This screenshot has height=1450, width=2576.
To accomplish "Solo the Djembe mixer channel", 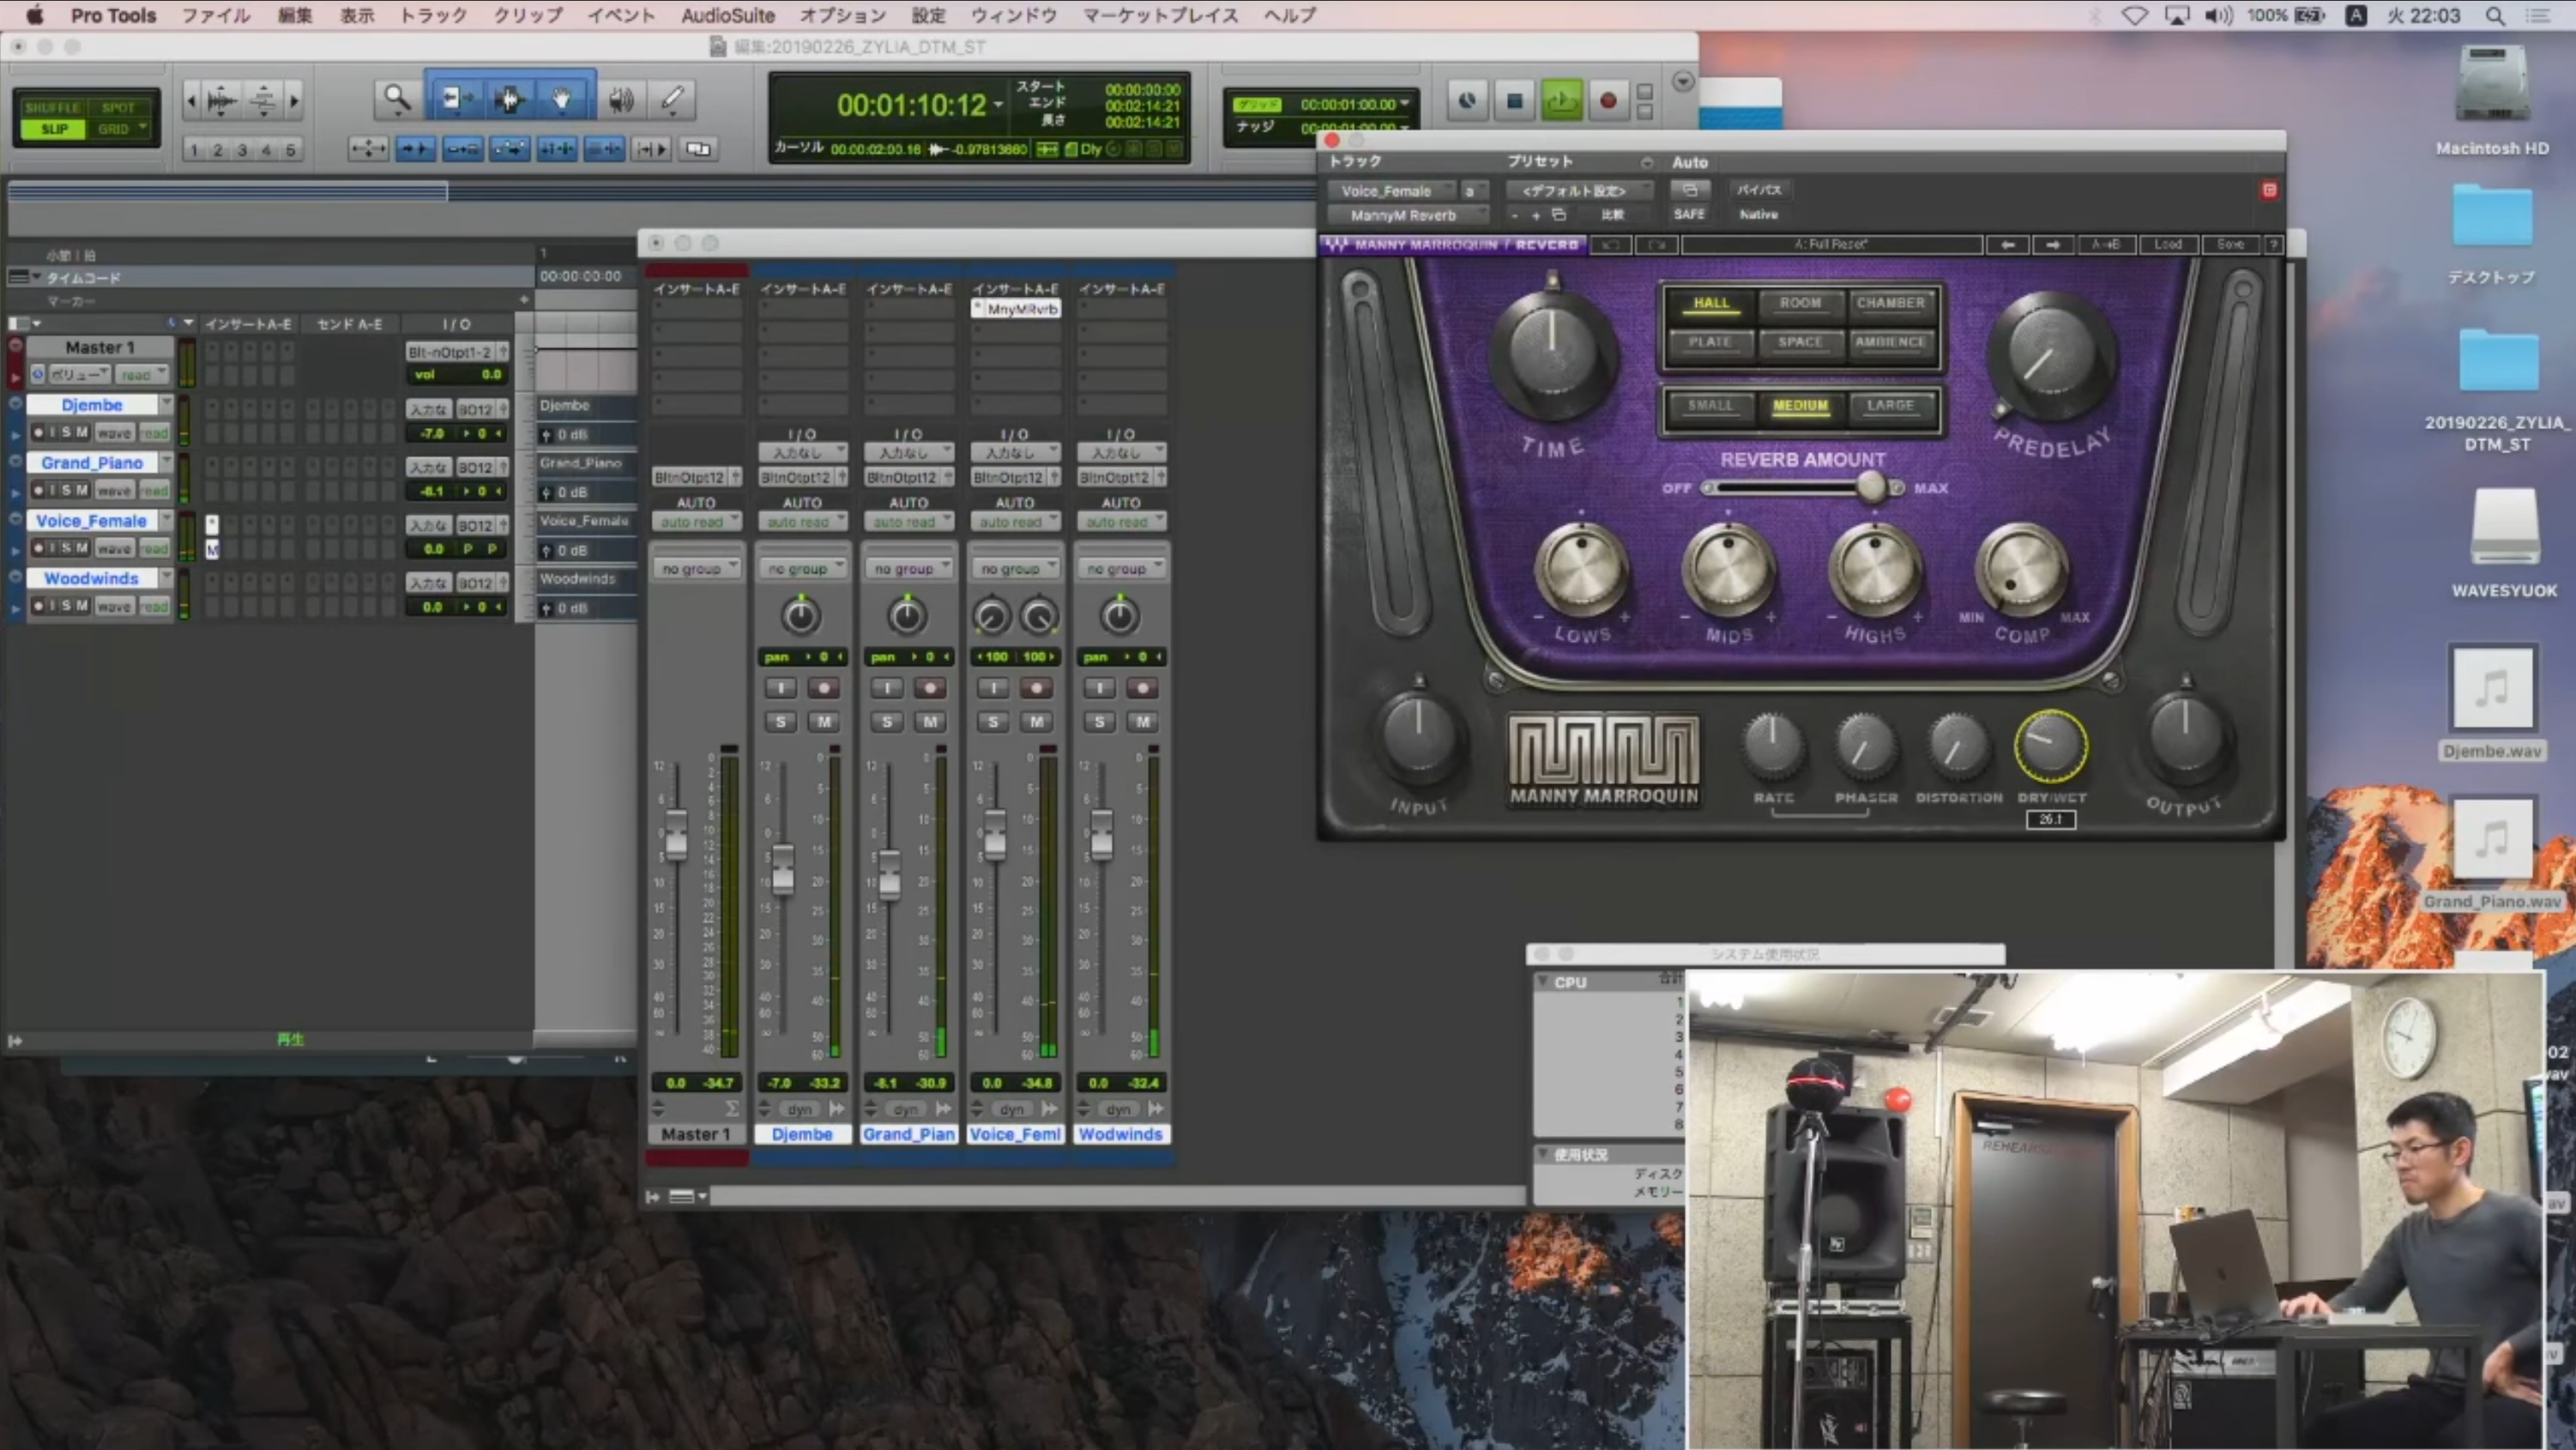I will point(780,721).
